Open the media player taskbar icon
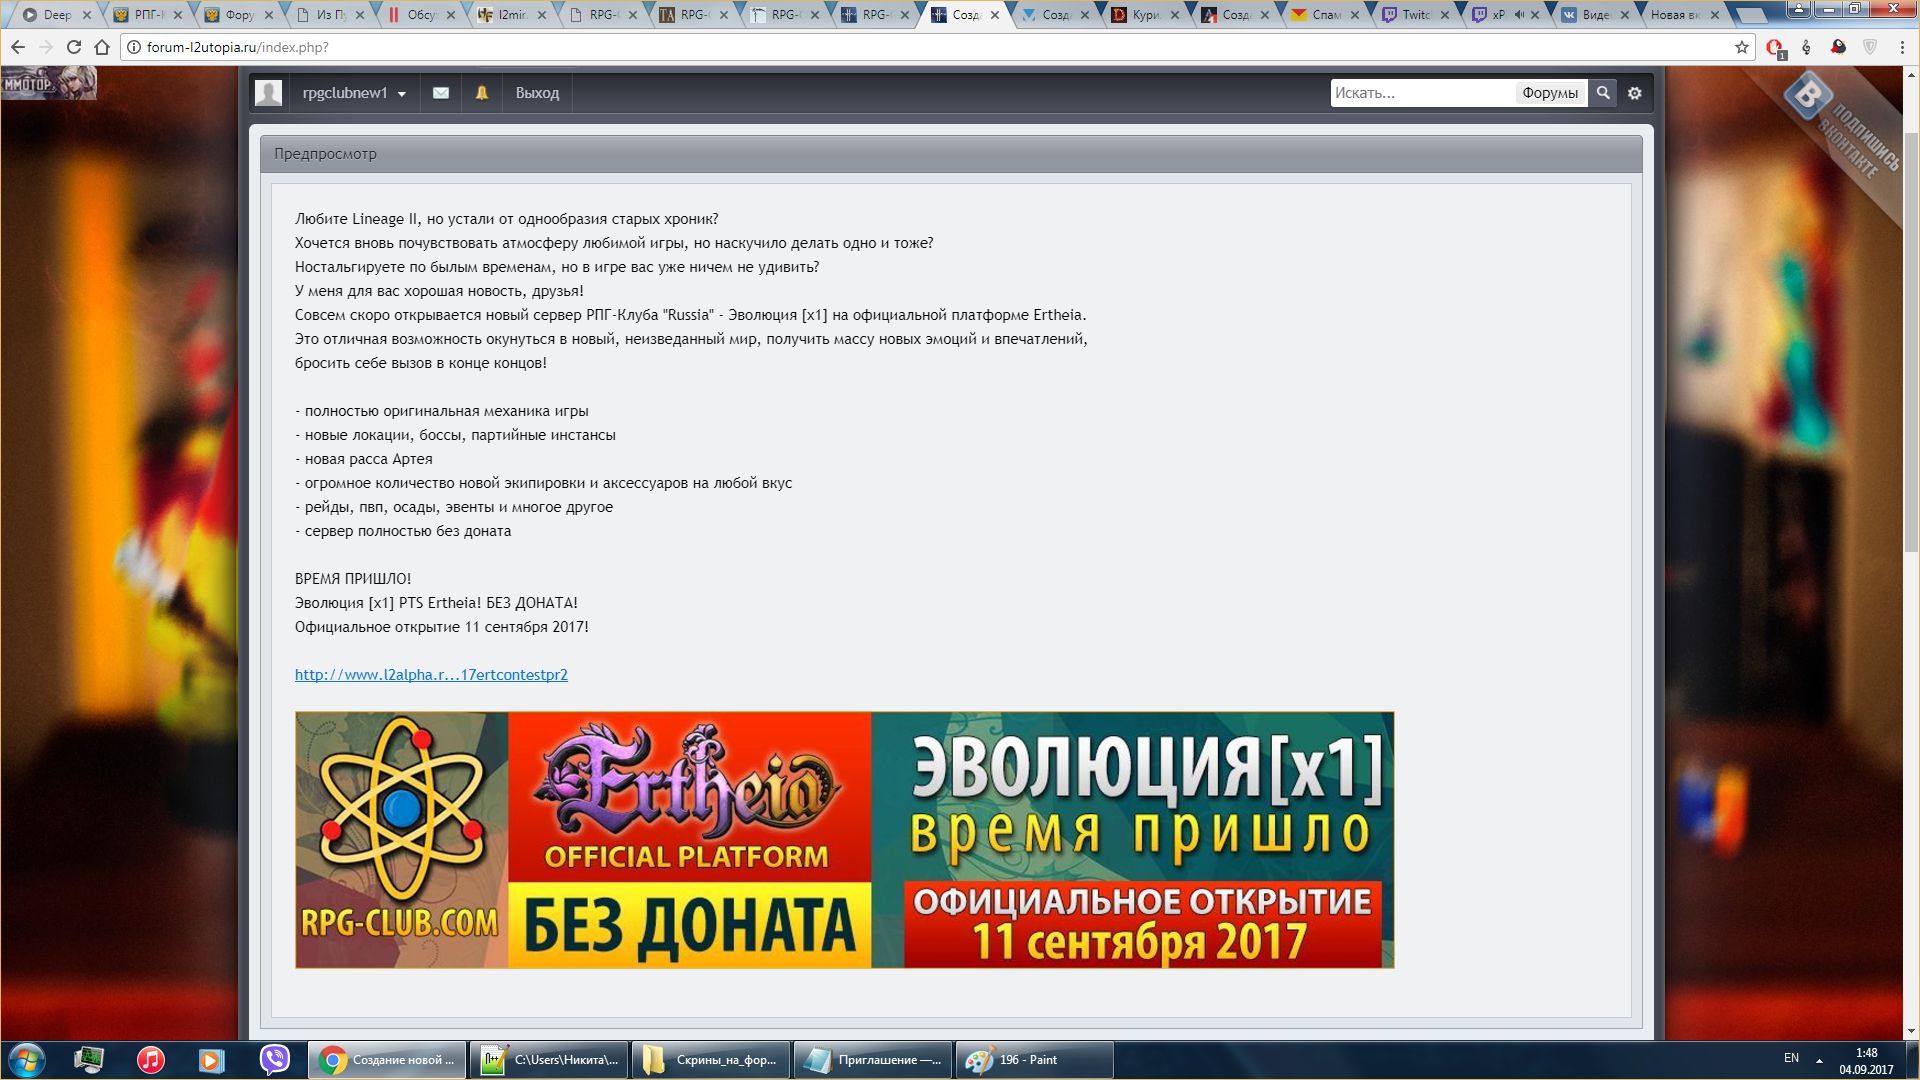The image size is (1920, 1080). tap(211, 1060)
